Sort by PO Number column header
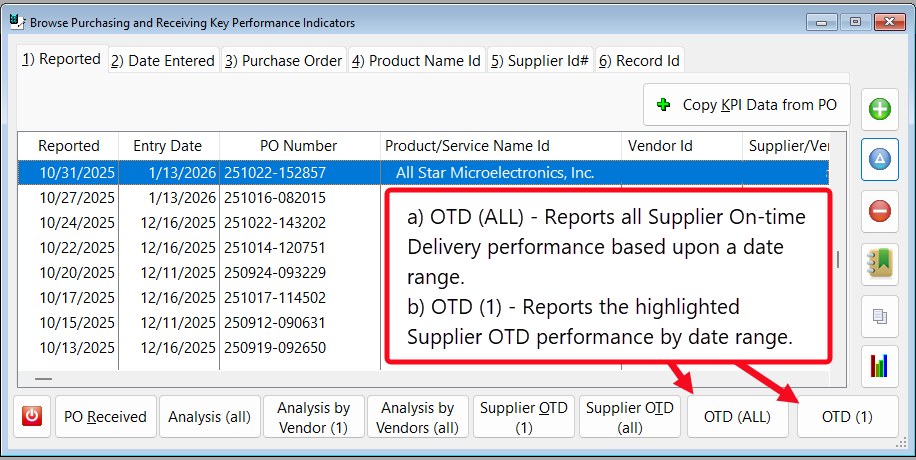This screenshot has width=916, height=460. [x=299, y=146]
